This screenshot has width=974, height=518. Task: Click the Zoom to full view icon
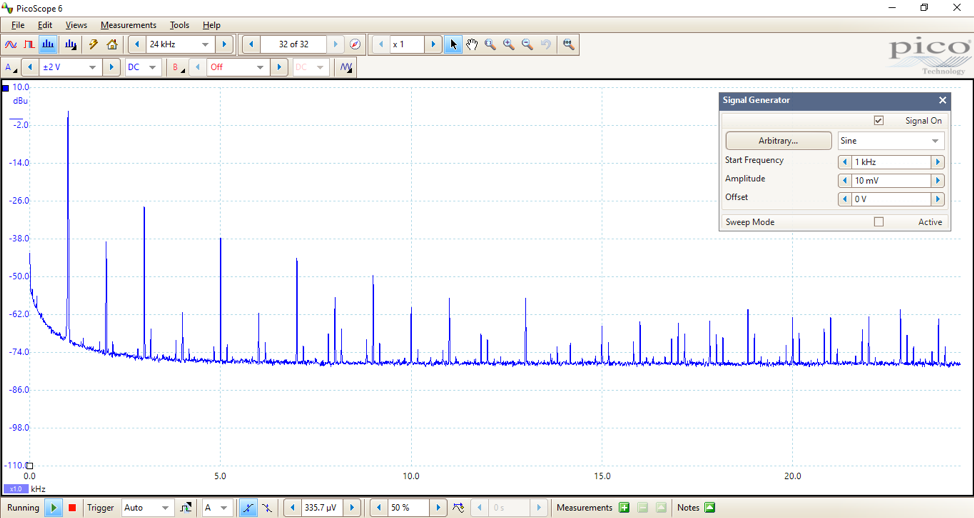click(568, 45)
